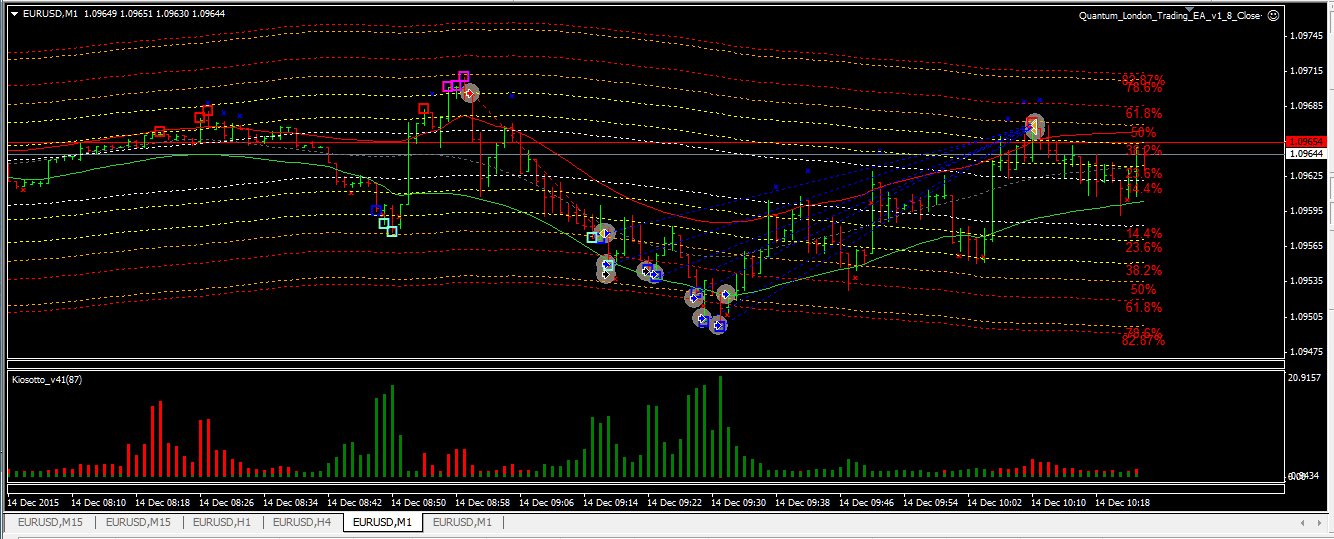Viewport: 1334px width, 539px height.
Task: Select the cyan square markers near 08:50 low
Action: (x=387, y=227)
